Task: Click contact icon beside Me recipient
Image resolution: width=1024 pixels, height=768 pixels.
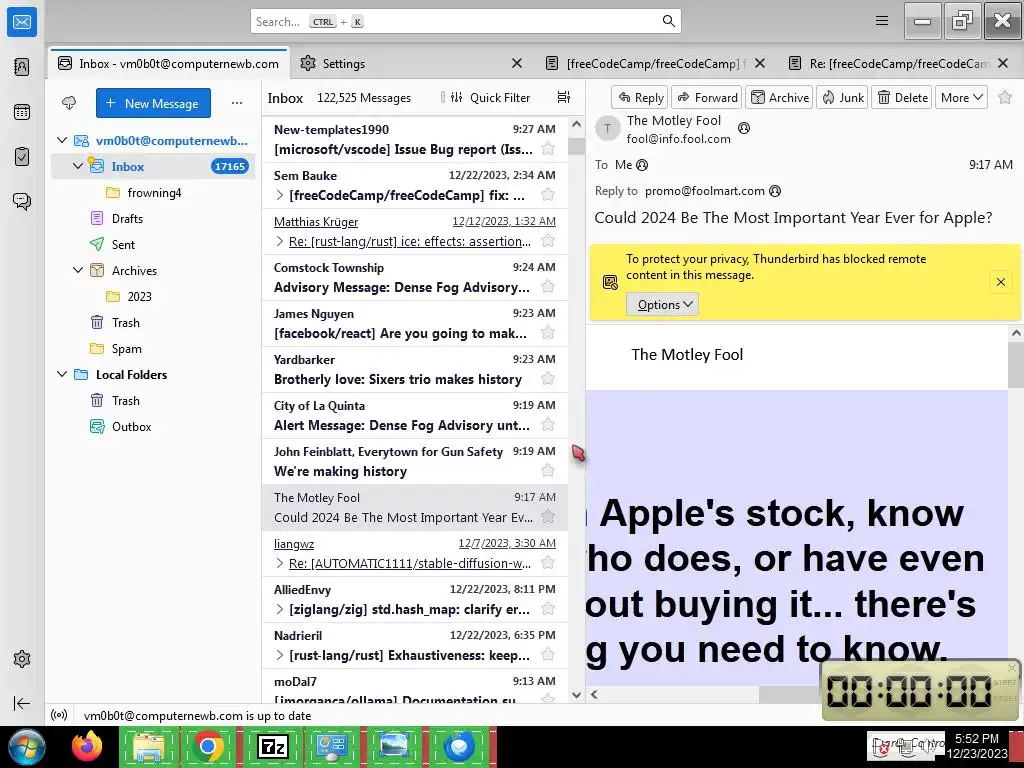Action: tap(642, 165)
